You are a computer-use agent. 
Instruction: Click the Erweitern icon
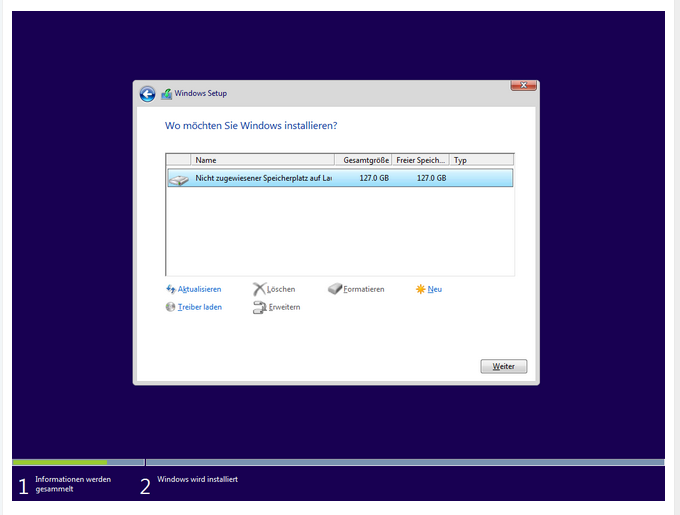259,307
